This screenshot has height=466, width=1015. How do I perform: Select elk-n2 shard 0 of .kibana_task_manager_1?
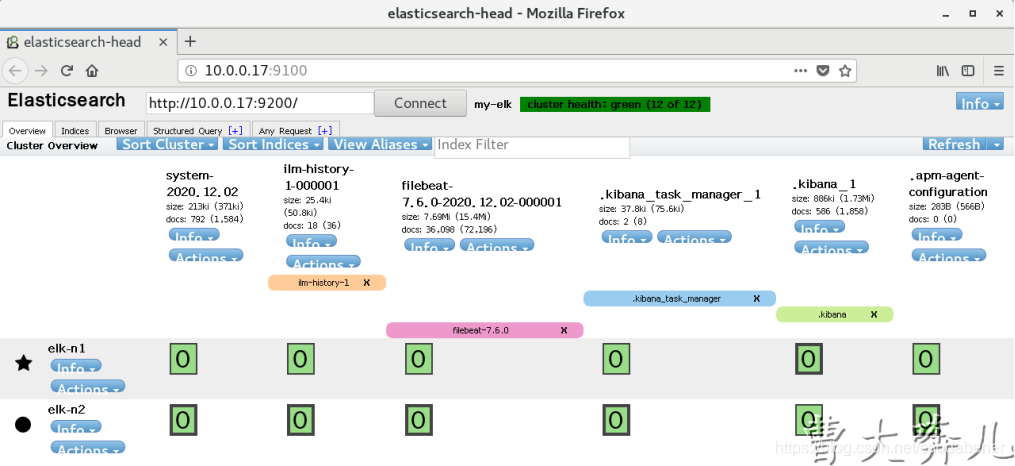(x=616, y=420)
